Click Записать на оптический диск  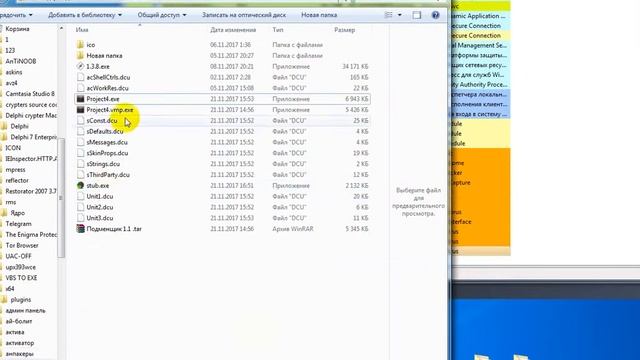(244, 15)
